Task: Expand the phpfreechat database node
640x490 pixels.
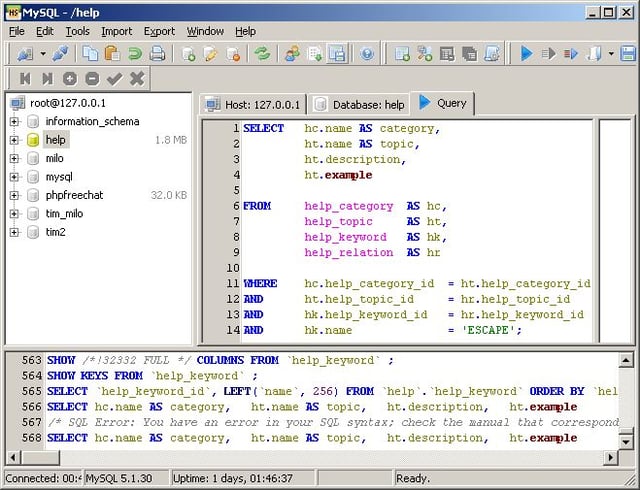Action: pos(14,195)
